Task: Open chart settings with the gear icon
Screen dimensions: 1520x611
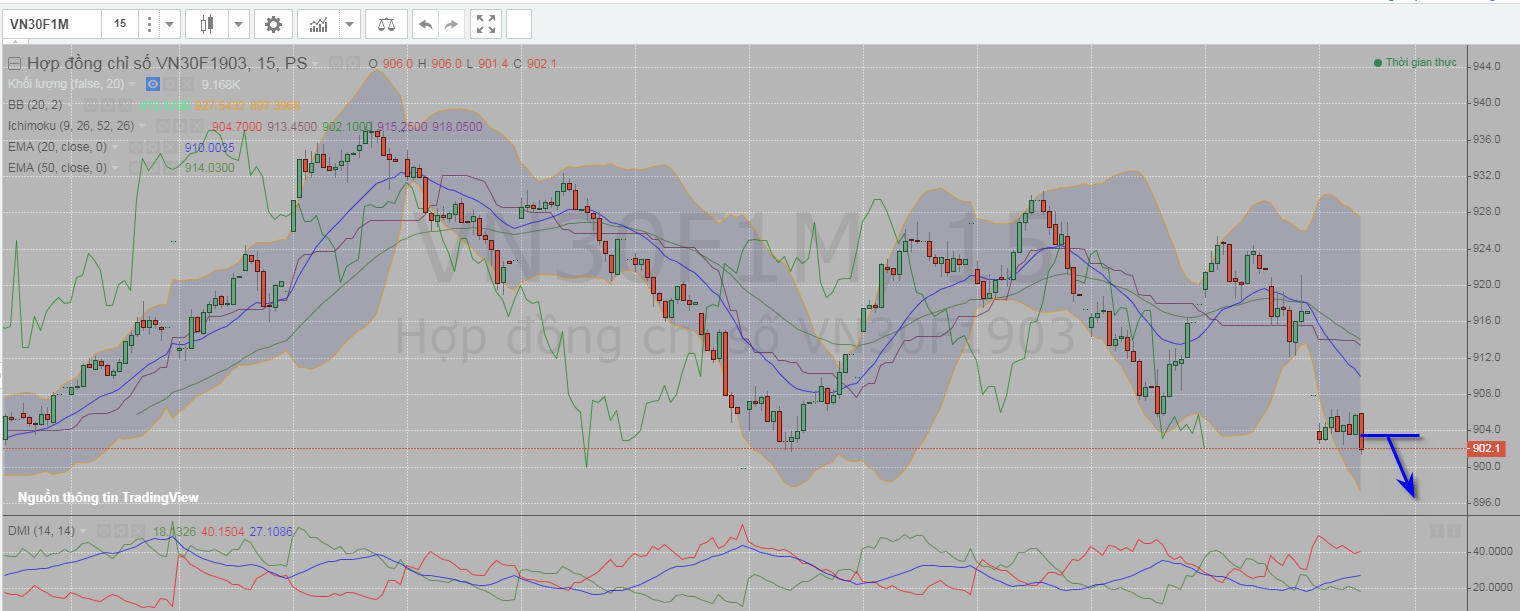Action: tap(273, 24)
